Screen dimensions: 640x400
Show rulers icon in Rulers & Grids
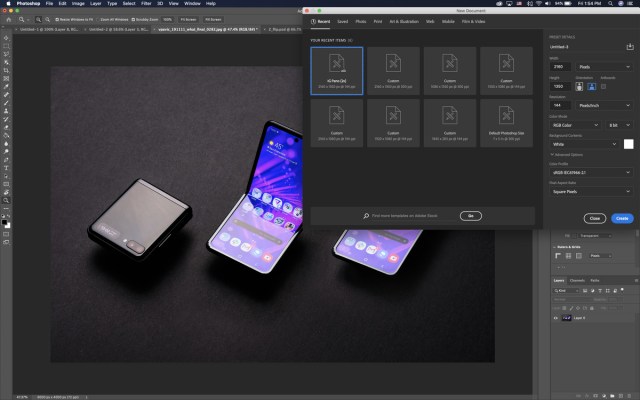(x=558, y=256)
